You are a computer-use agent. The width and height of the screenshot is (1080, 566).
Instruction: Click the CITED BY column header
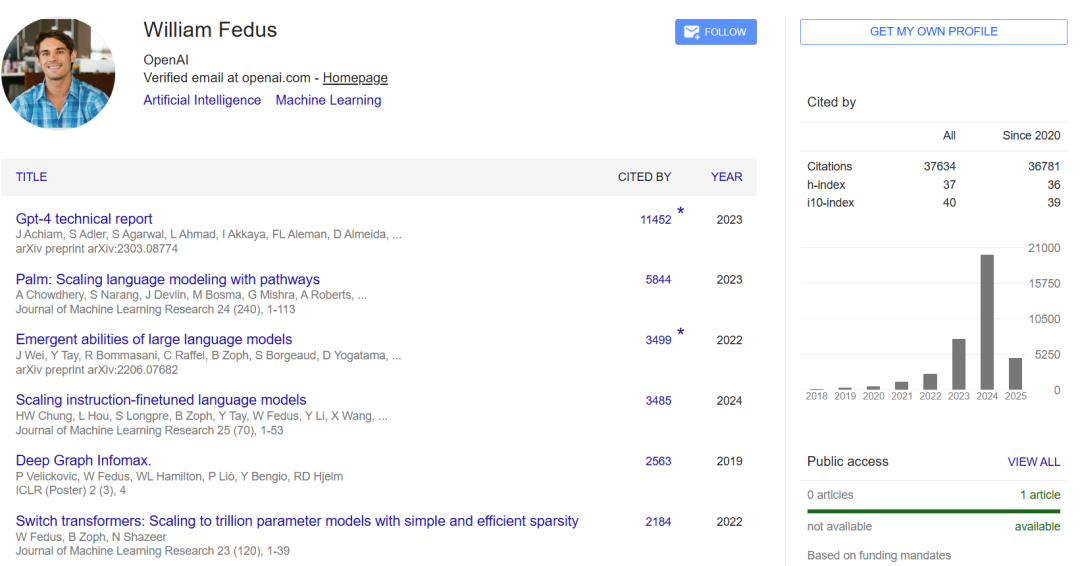pos(644,177)
